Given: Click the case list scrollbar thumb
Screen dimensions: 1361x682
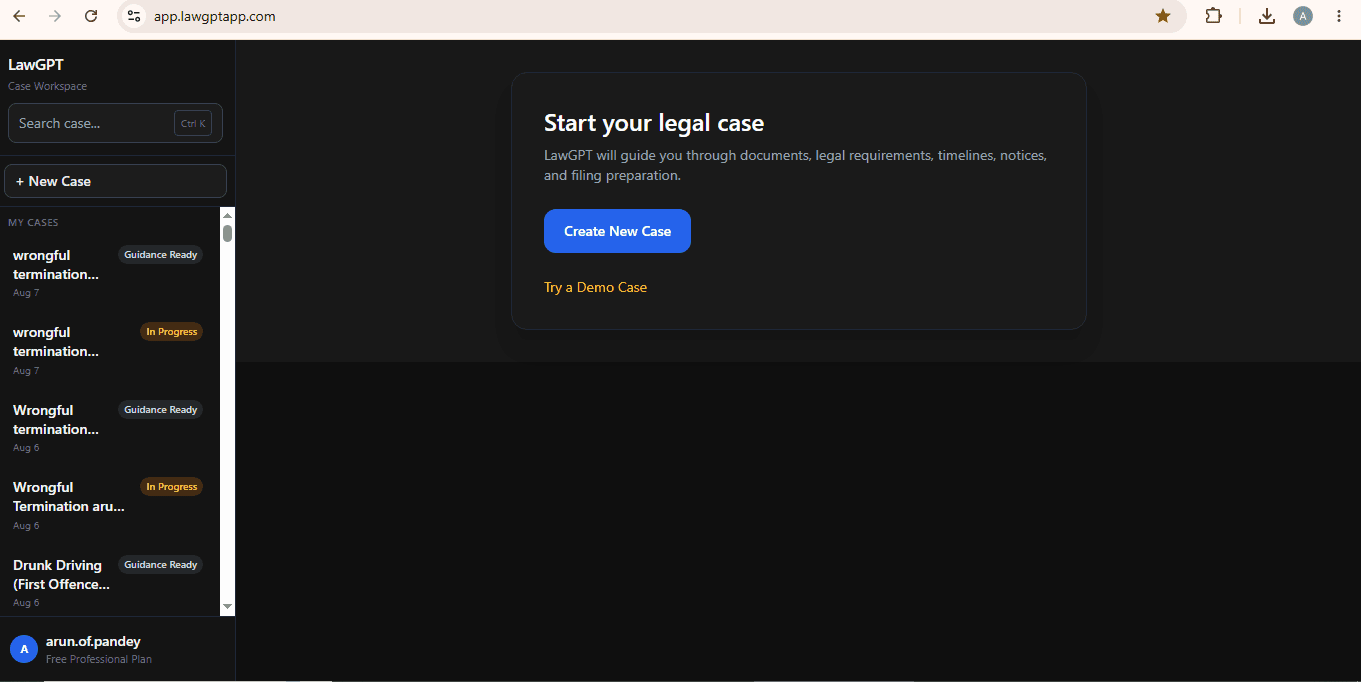Looking at the screenshot, I should tap(227, 233).
